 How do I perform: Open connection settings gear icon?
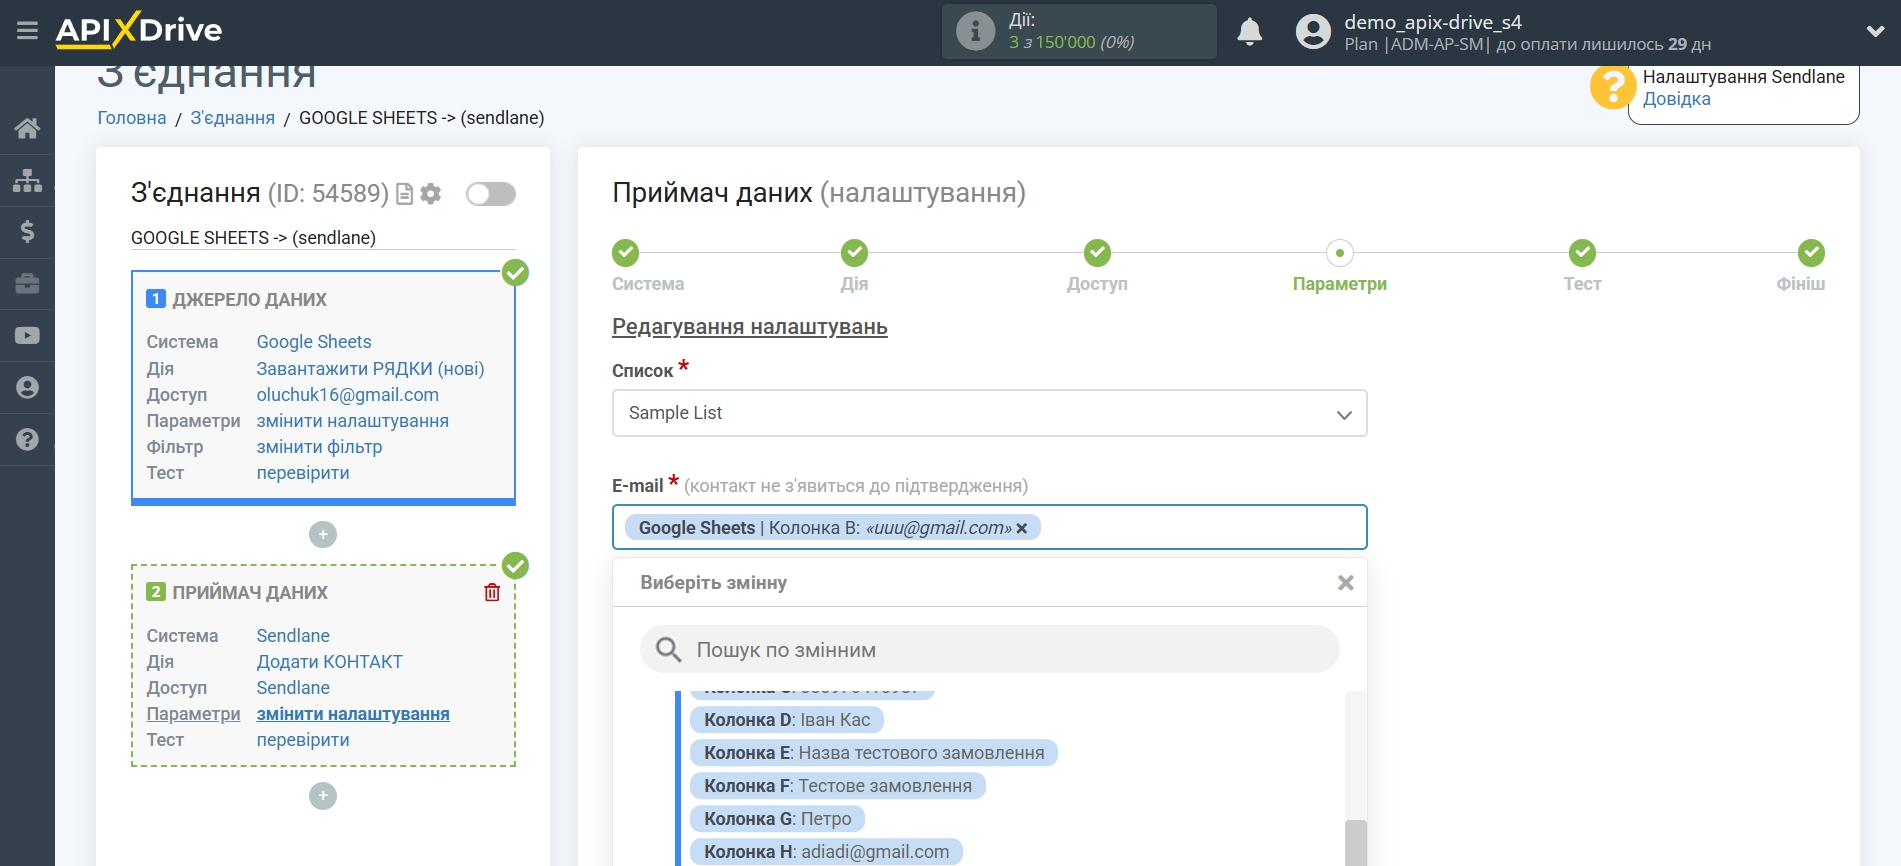pos(431,194)
